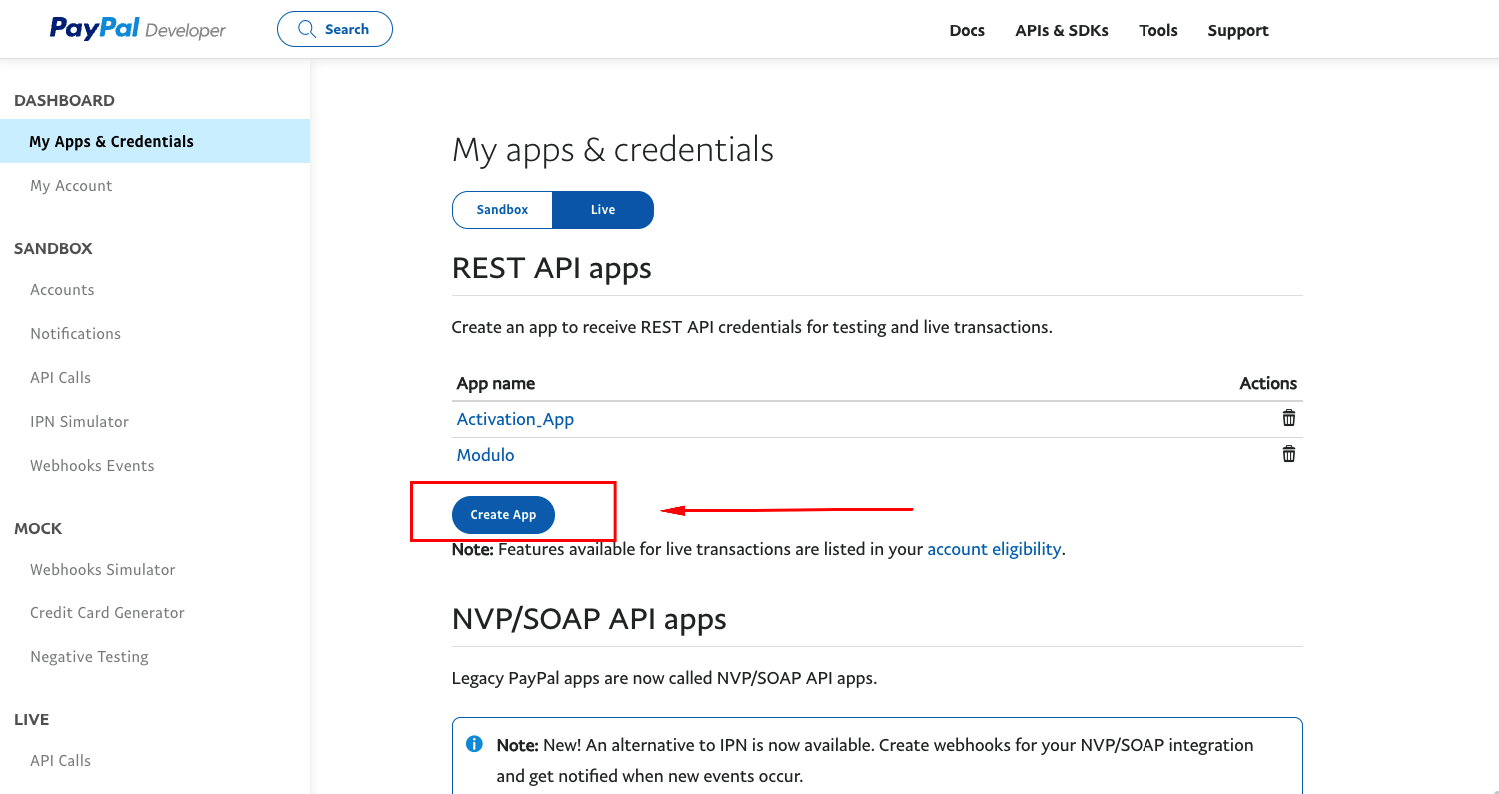1499x794 pixels.
Task: Open the Activation_App app link
Action: click(x=515, y=419)
